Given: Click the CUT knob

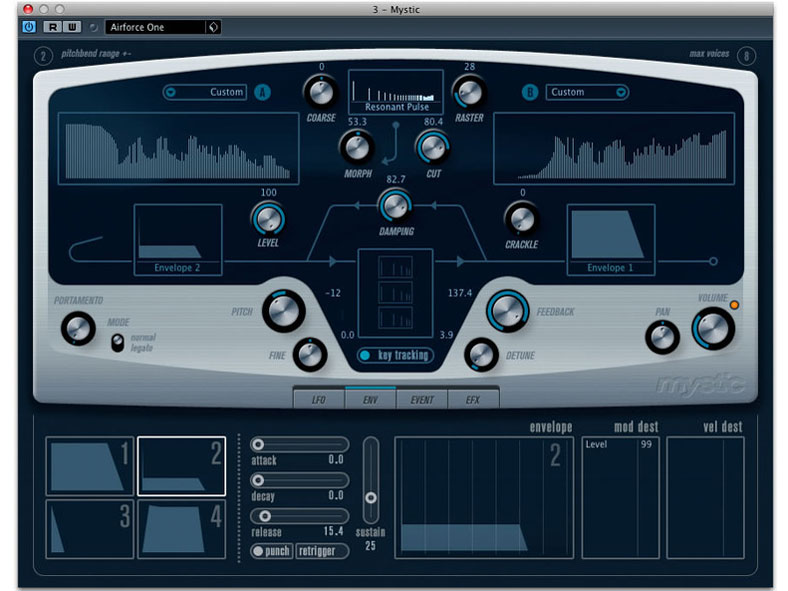Looking at the screenshot, I should point(433,148).
